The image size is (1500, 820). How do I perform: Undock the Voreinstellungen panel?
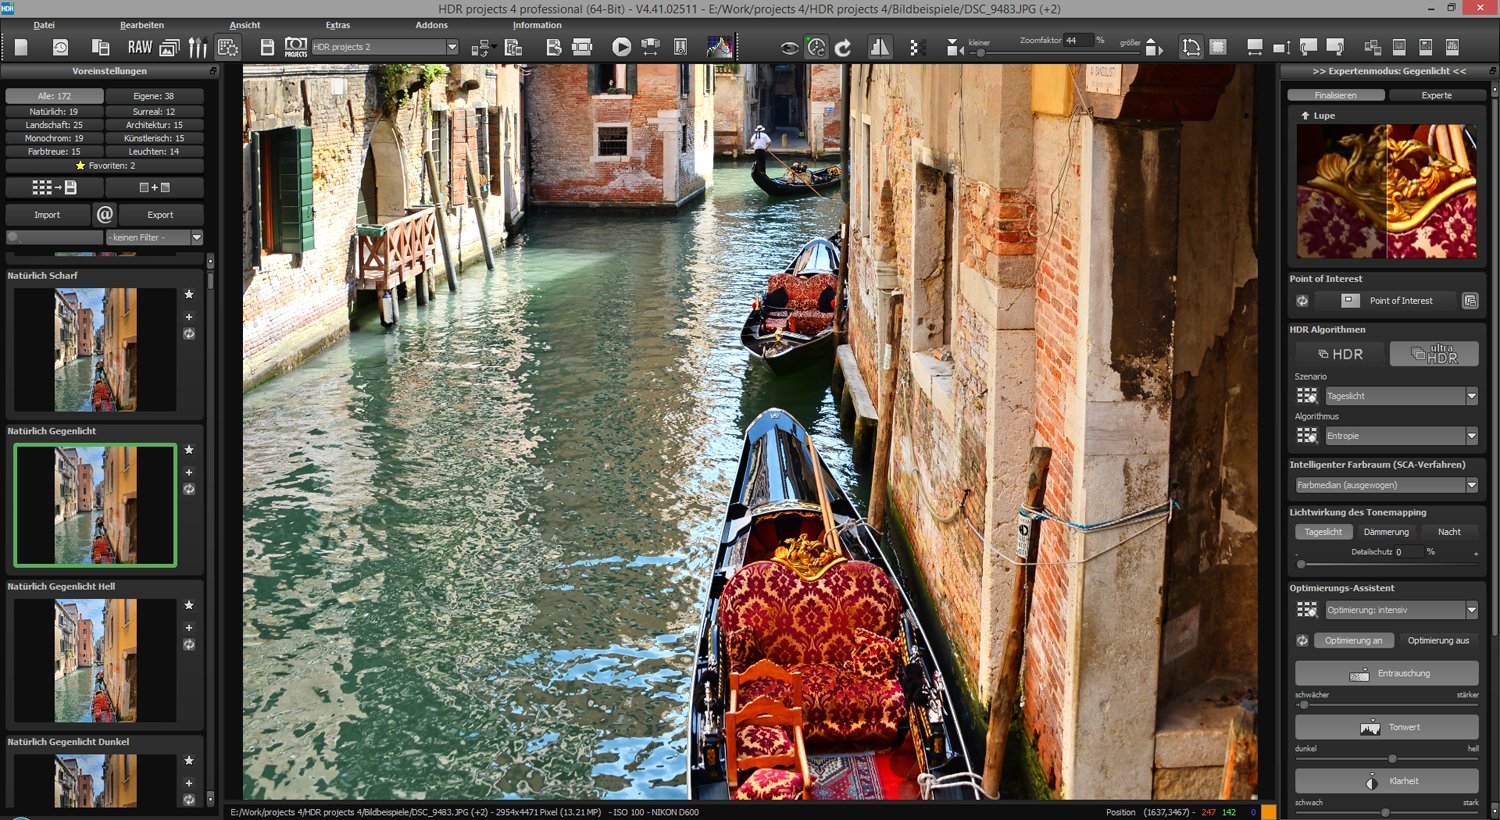click(x=213, y=71)
